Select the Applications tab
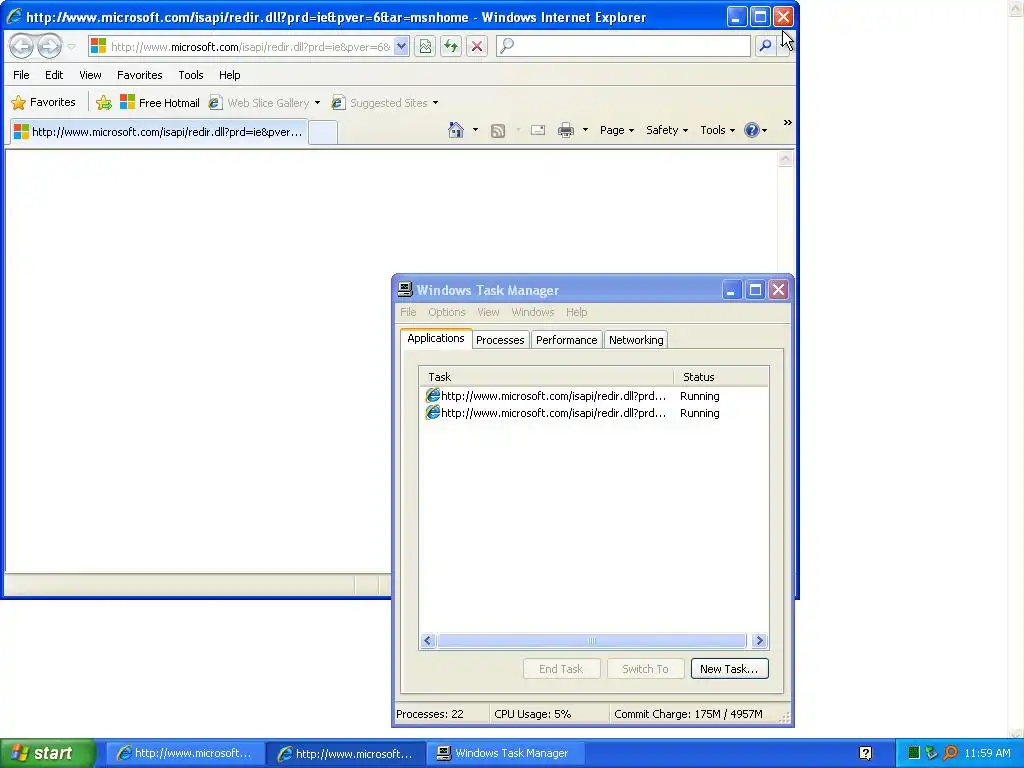This screenshot has width=1024, height=768. point(436,338)
